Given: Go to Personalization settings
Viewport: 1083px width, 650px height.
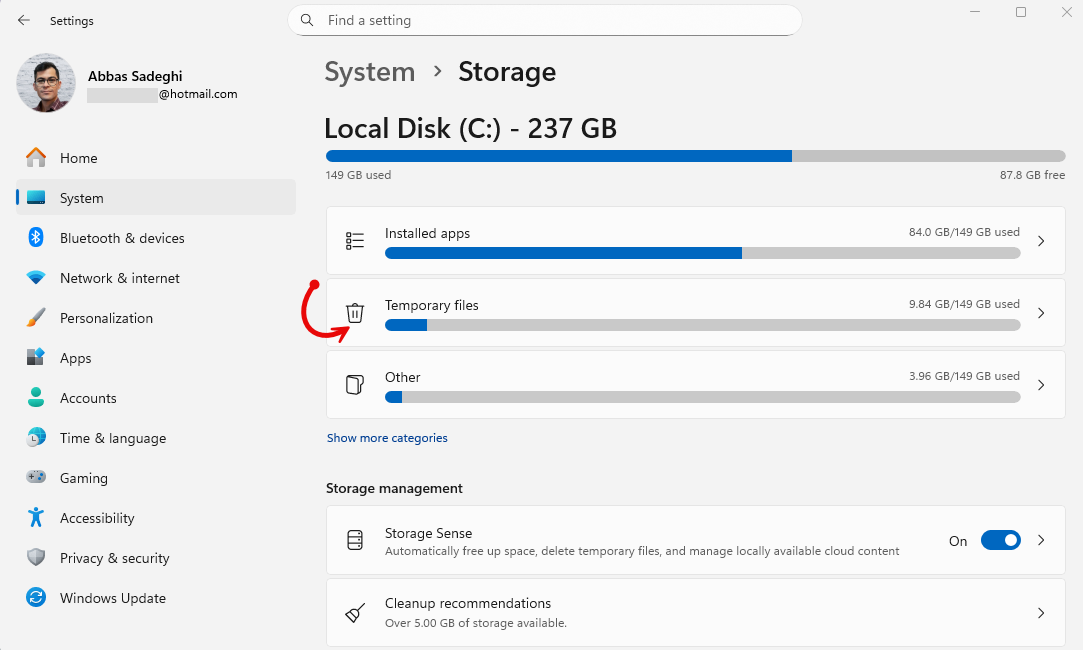Looking at the screenshot, I should pyautogui.click(x=106, y=318).
